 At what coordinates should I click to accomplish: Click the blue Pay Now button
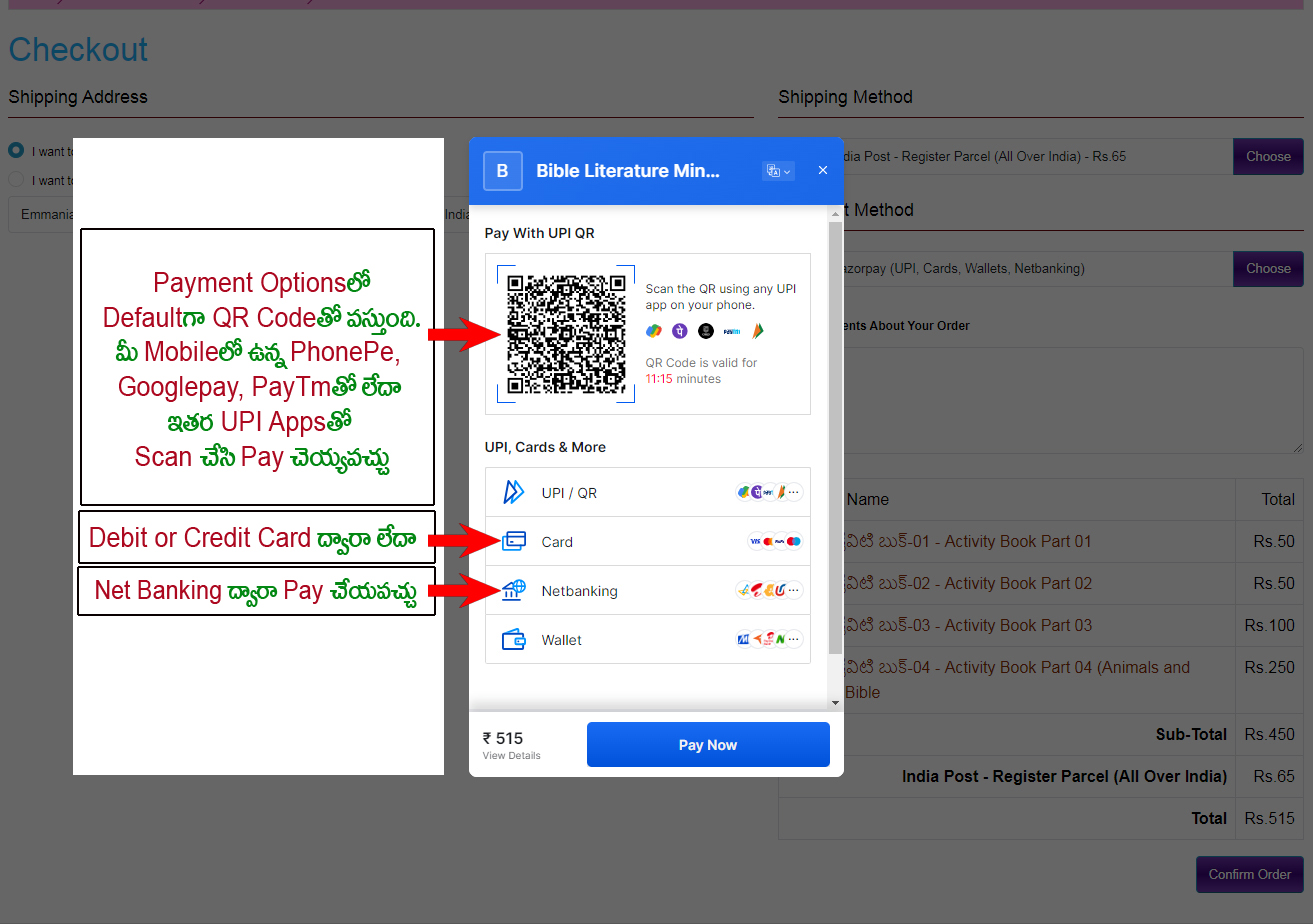(708, 744)
